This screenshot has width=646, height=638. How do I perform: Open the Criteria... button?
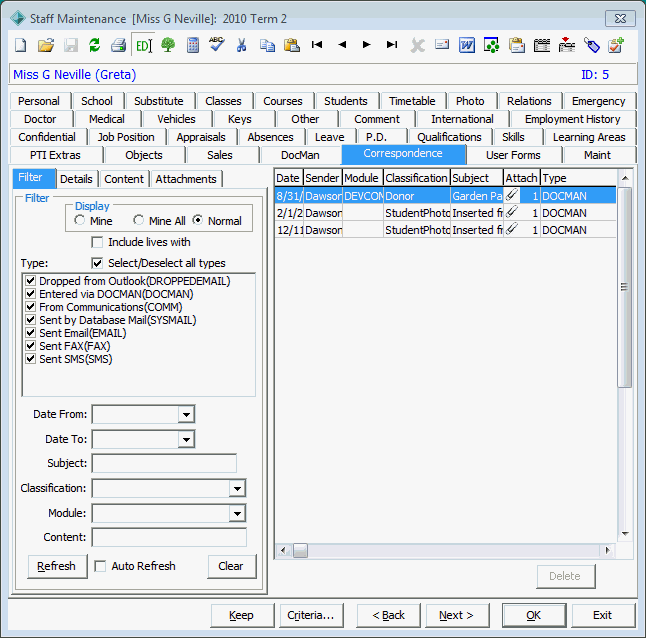(311, 615)
